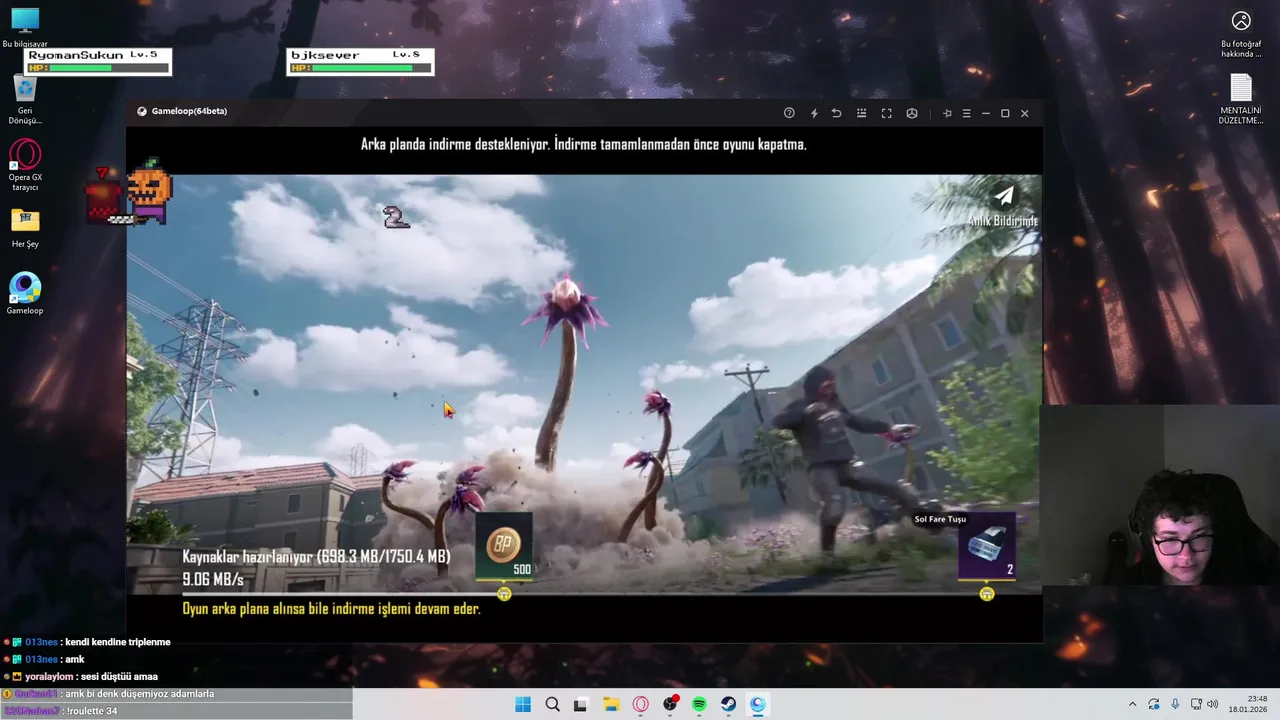Open File Explorer from taskbar
The height and width of the screenshot is (720, 1280).
611,704
